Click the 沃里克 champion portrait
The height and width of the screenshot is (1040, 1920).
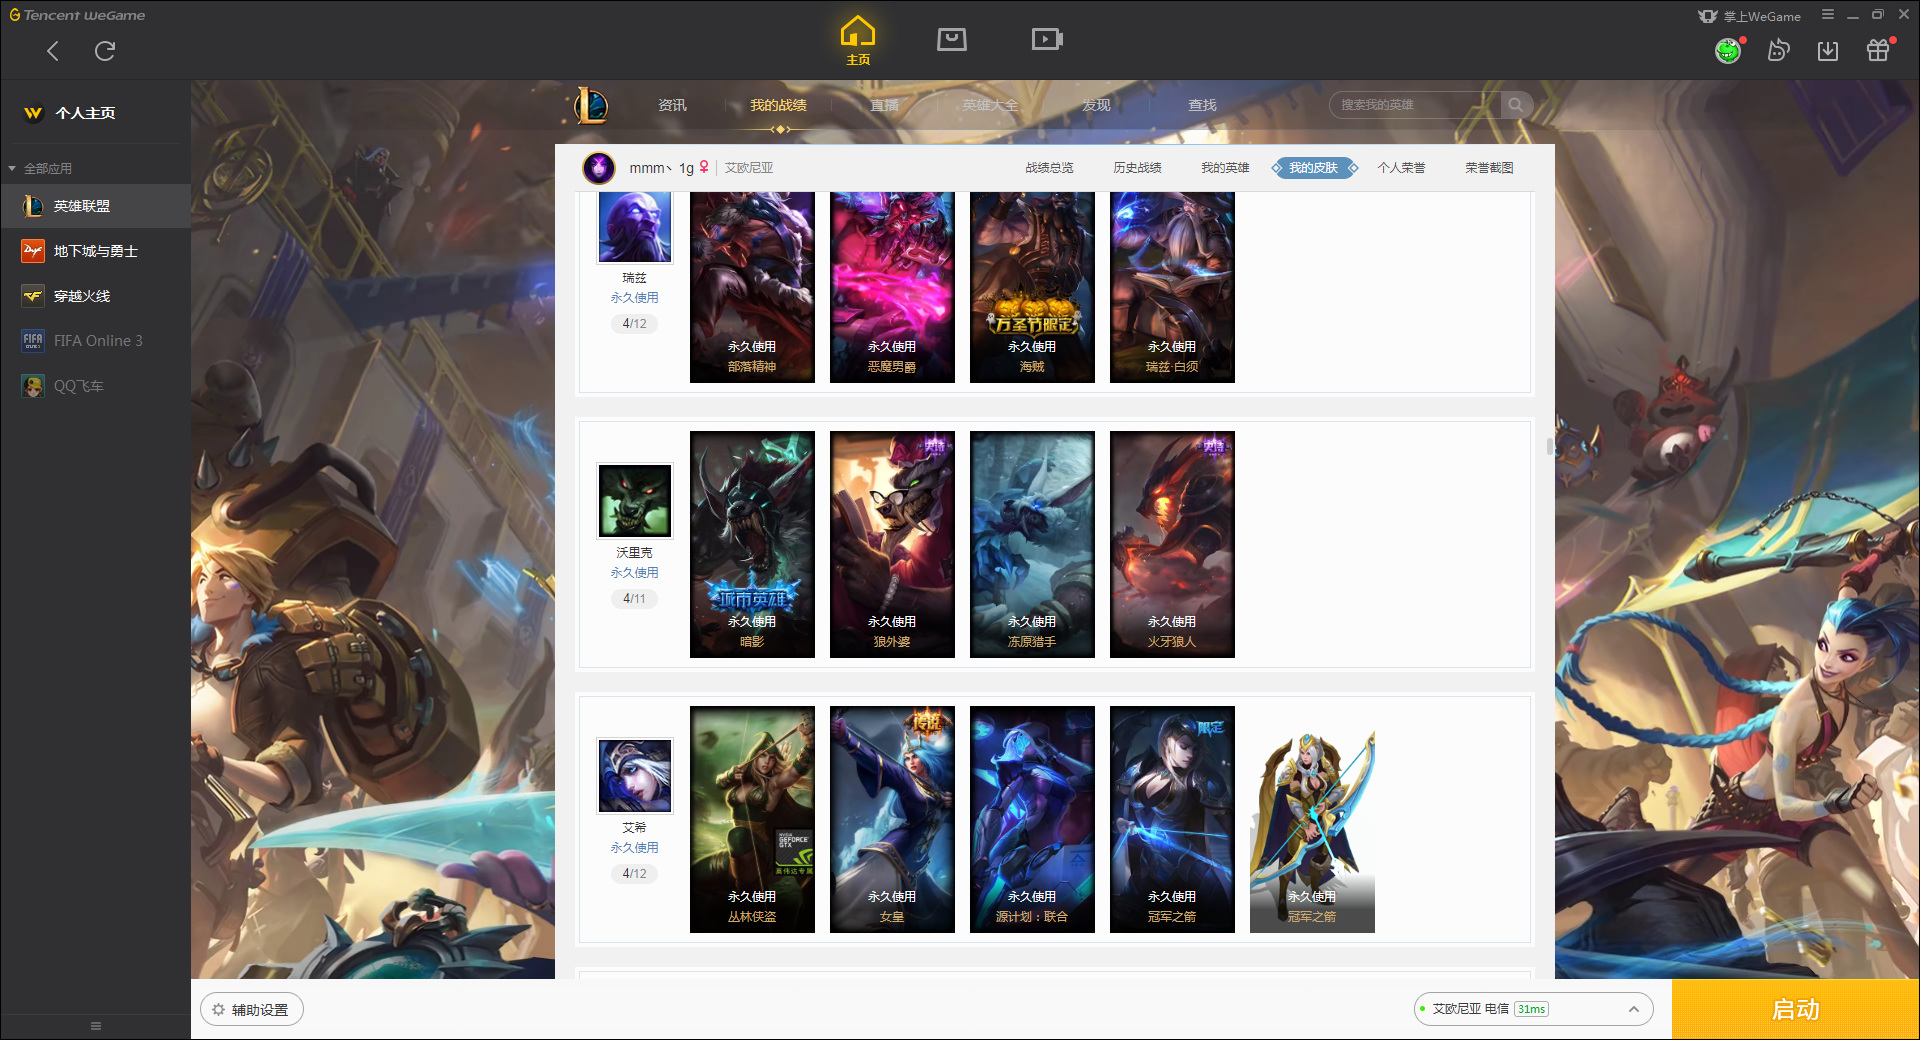635,501
